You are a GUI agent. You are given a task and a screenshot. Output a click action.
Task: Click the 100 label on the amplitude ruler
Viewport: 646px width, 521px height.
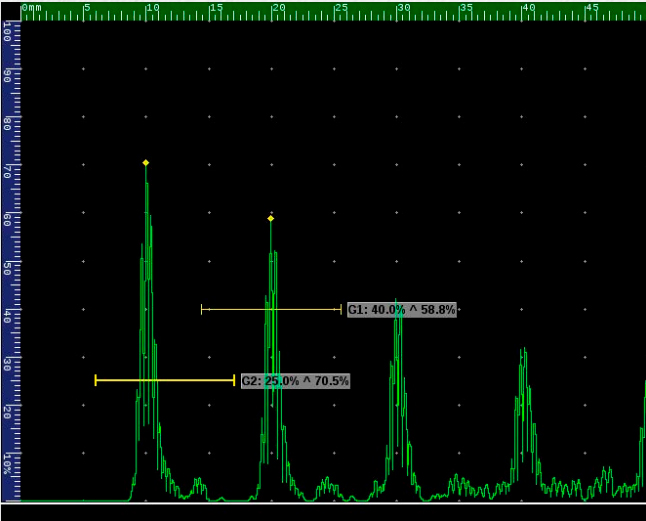pos(8,32)
